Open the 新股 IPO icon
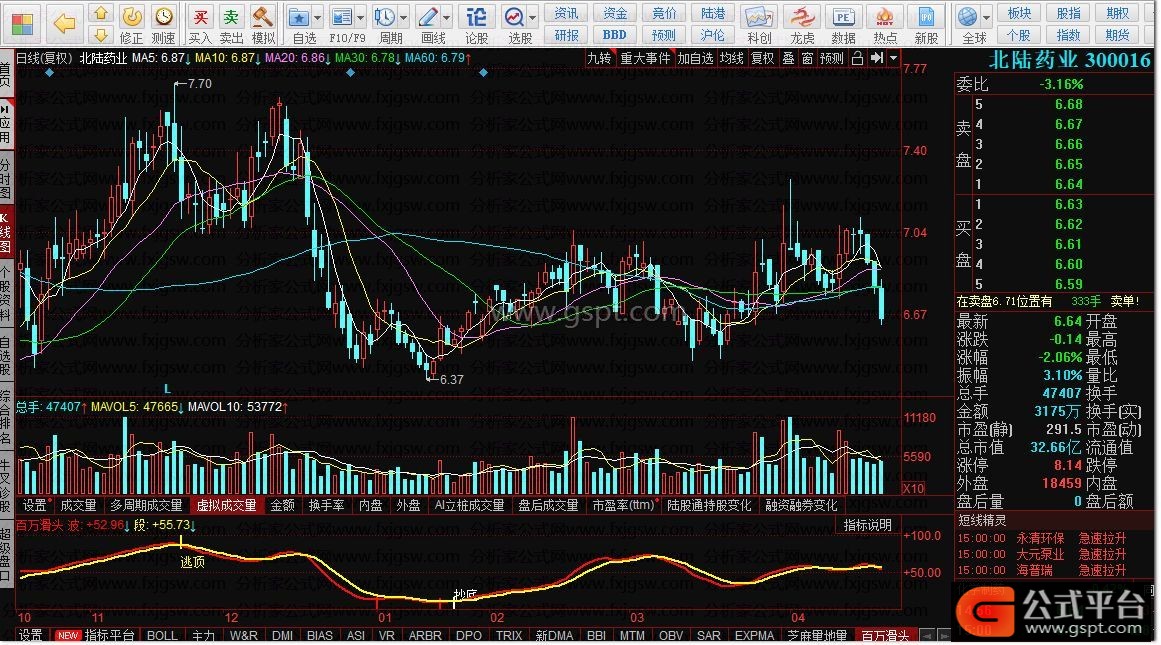The height and width of the screenshot is (645, 1161). pyautogui.click(x=926, y=16)
